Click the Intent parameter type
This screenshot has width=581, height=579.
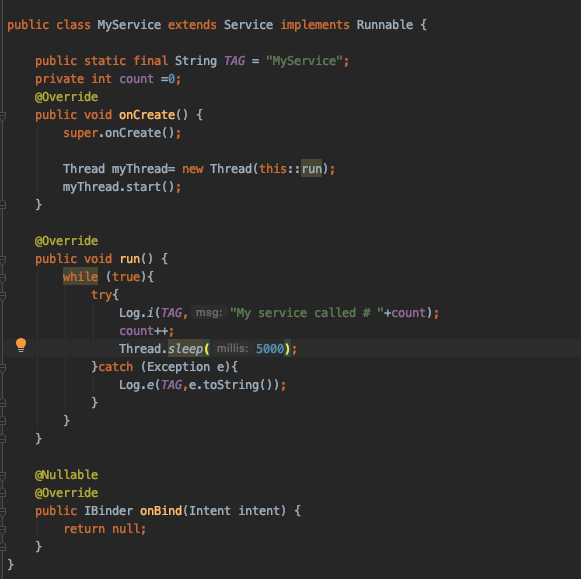point(210,510)
